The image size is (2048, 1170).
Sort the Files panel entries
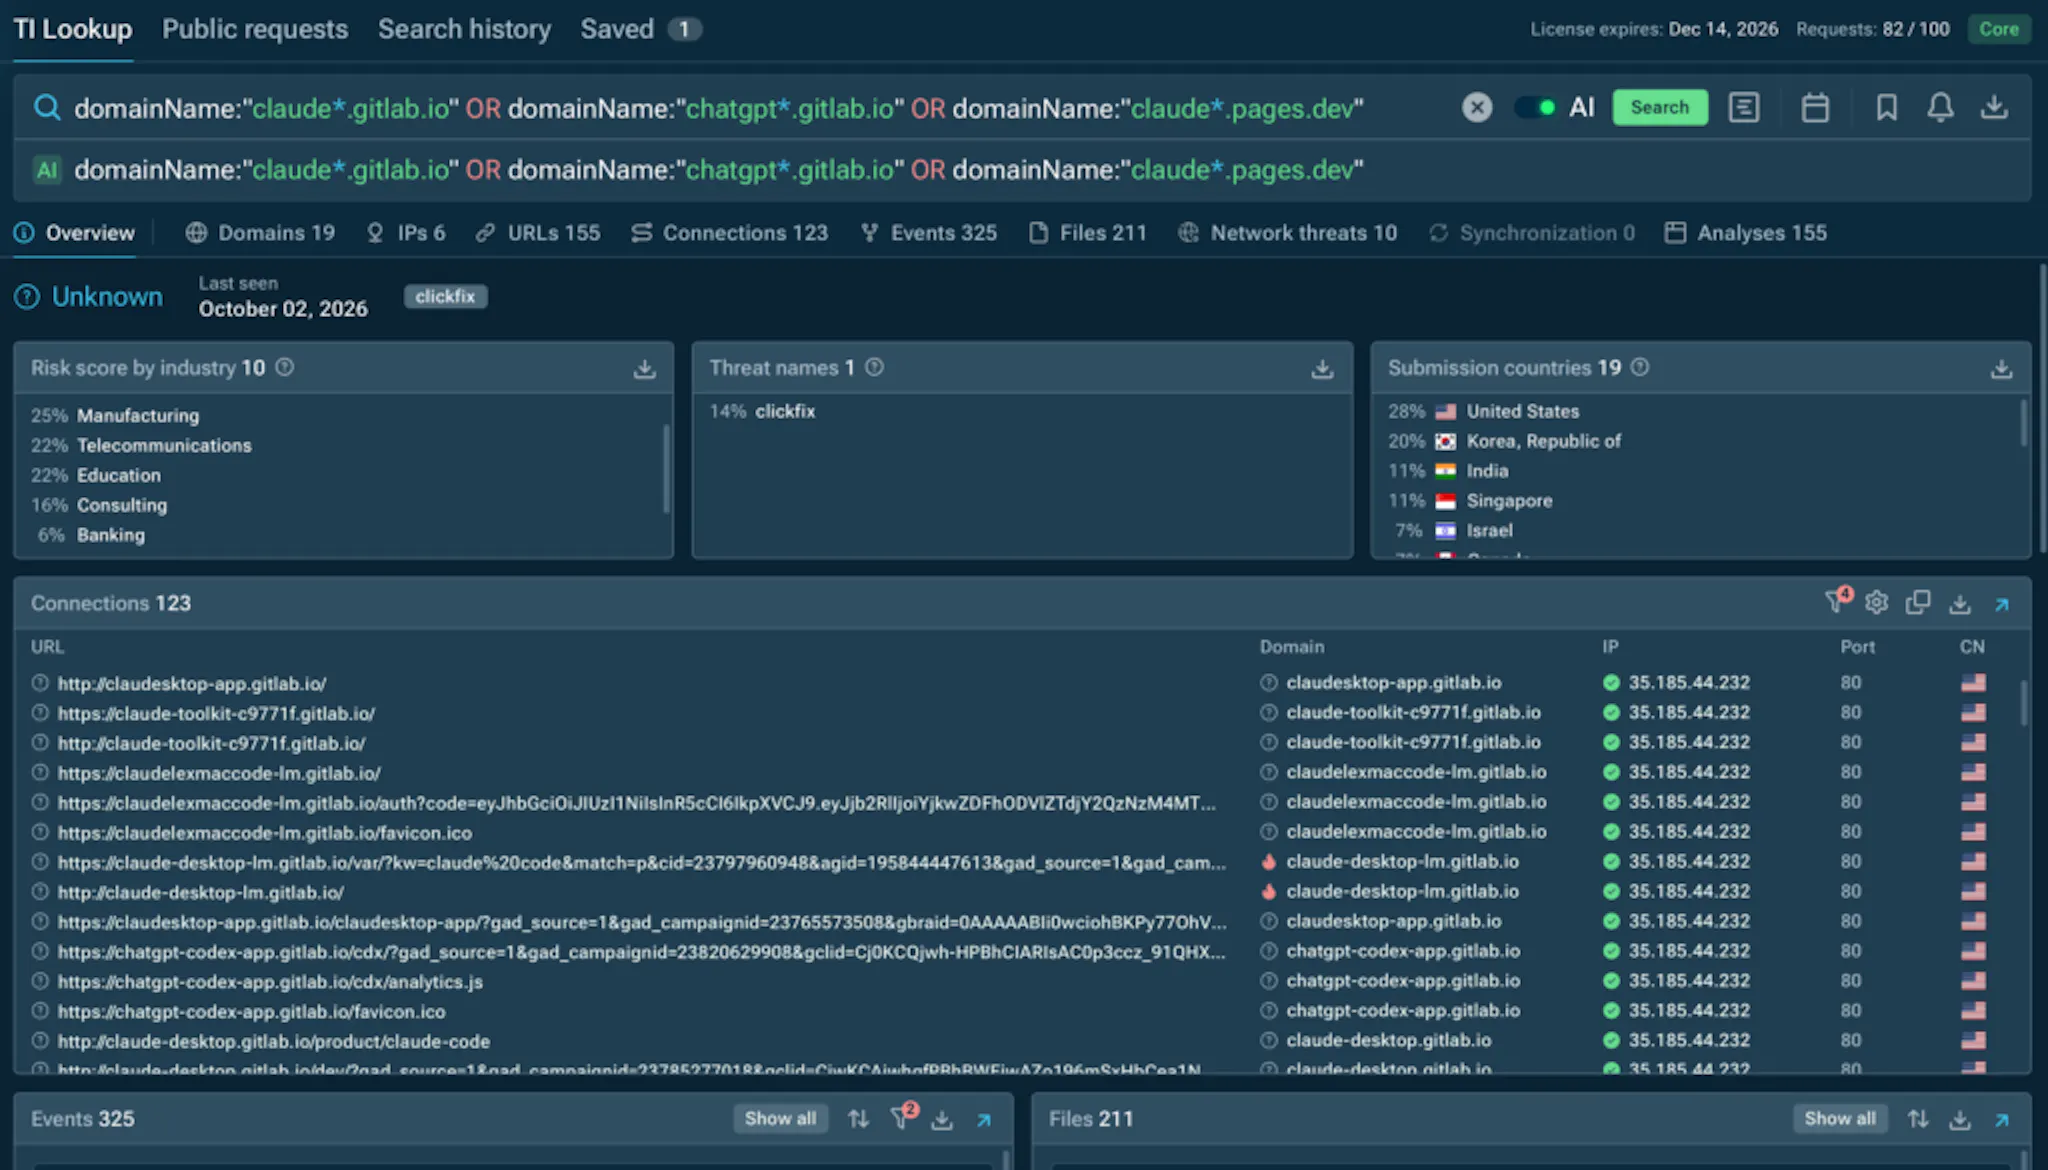[1918, 1119]
